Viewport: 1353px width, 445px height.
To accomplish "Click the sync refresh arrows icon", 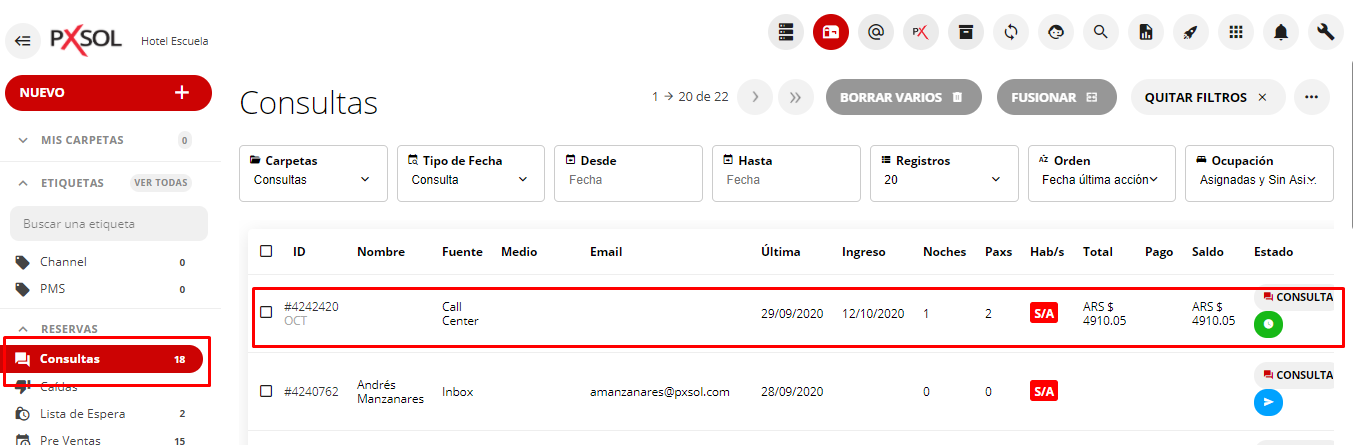I will (x=1011, y=32).
